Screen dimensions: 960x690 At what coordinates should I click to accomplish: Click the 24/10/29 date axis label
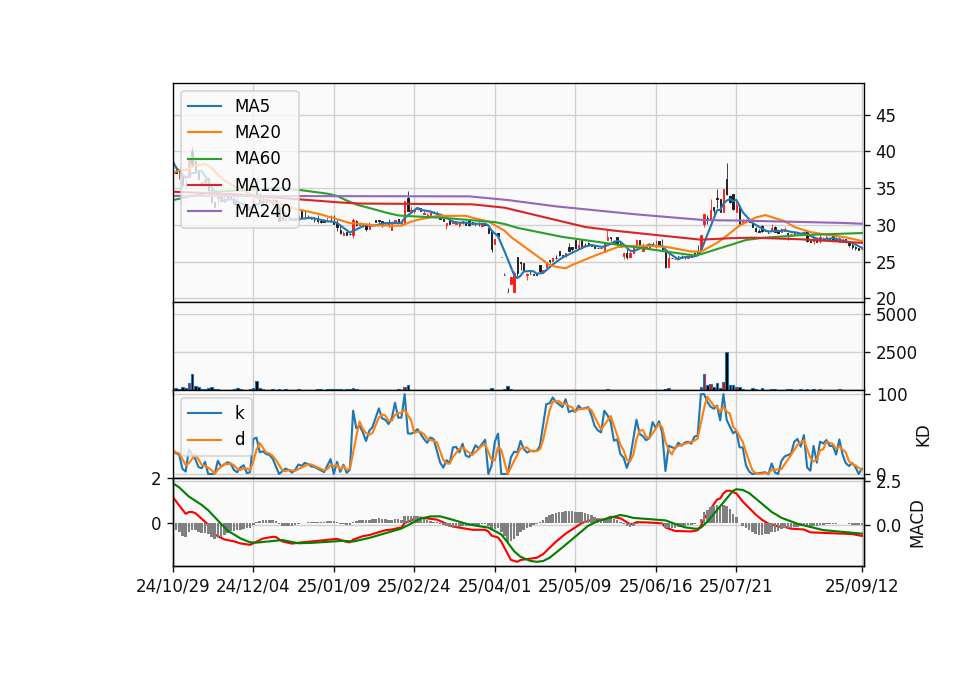tap(173, 586)
